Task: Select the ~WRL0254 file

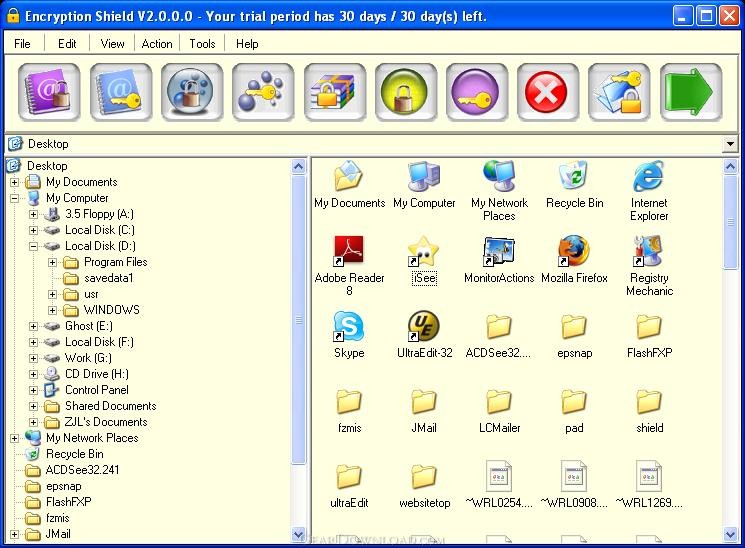Action: click(499, 485)
